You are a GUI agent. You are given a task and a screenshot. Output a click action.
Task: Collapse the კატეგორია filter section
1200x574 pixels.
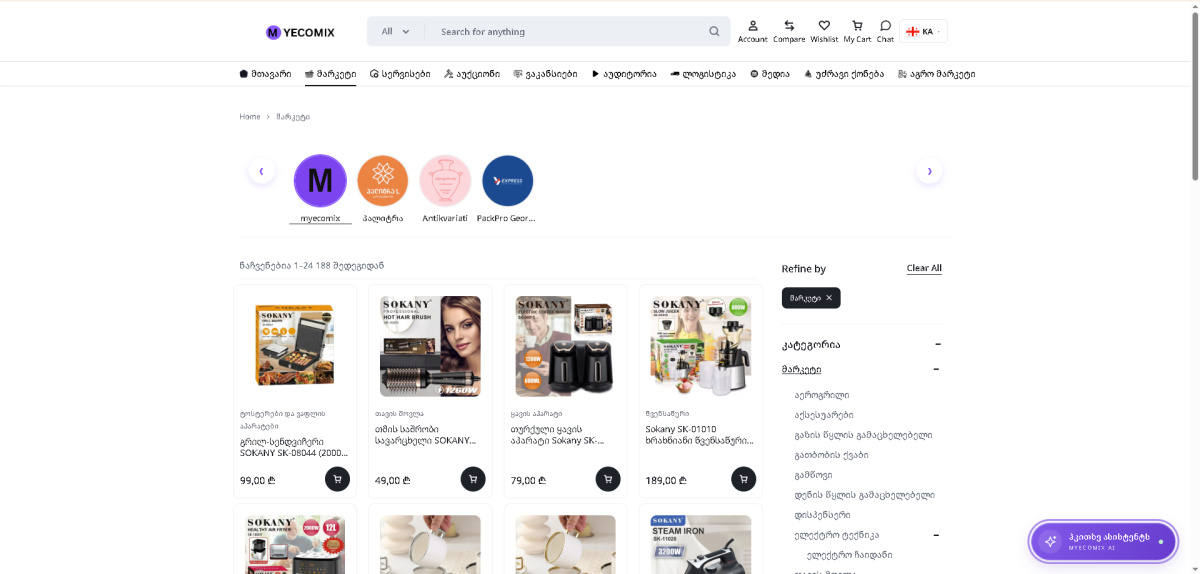click(938, 344)
